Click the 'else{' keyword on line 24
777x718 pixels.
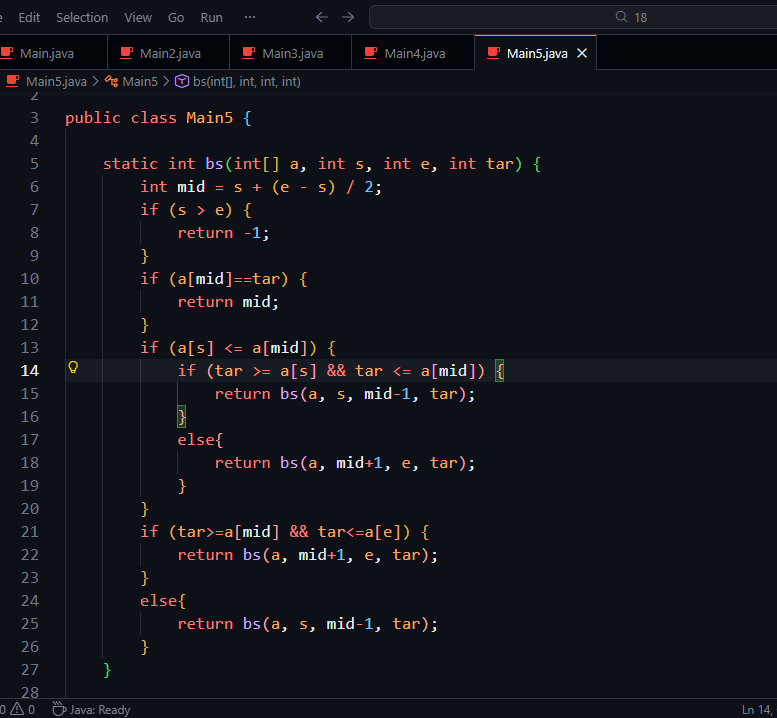pos(163,601)
